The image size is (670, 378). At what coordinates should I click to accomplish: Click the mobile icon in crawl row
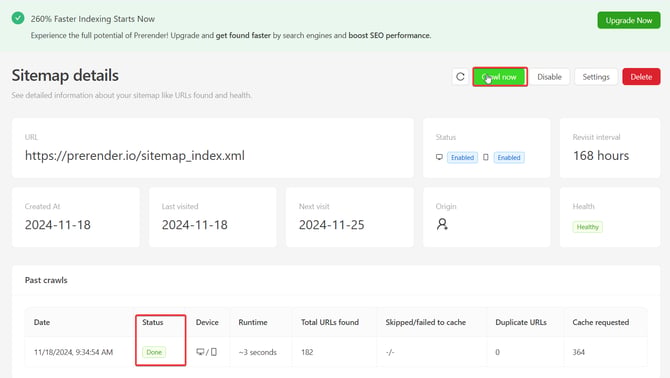(214, 352)
